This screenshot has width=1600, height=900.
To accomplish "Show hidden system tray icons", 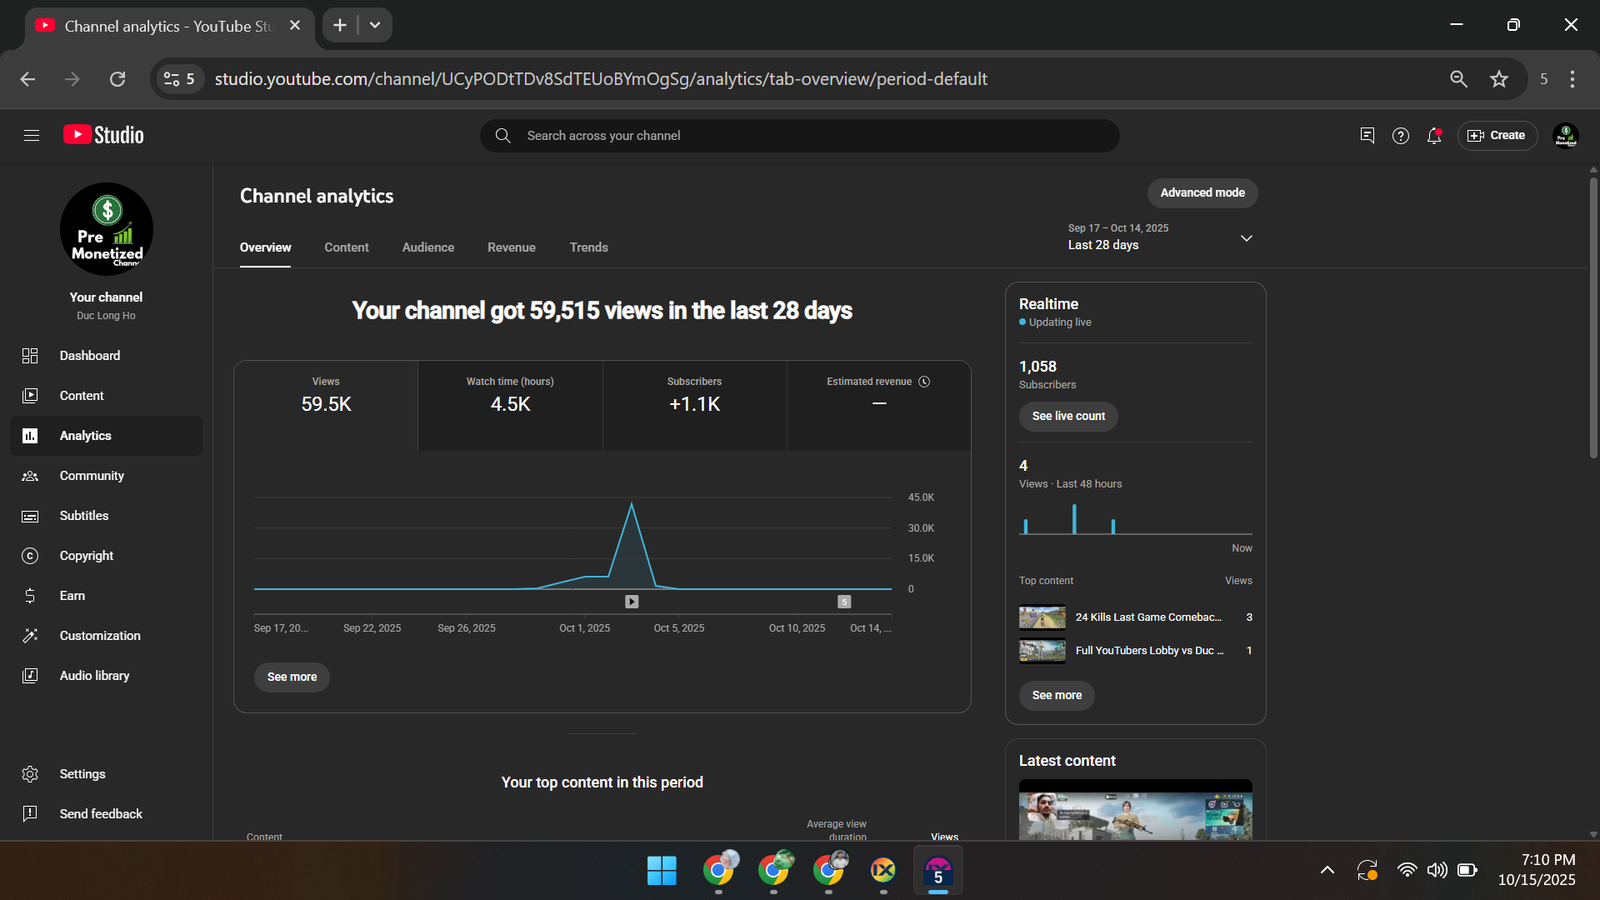I will [x=1327, y=870].
